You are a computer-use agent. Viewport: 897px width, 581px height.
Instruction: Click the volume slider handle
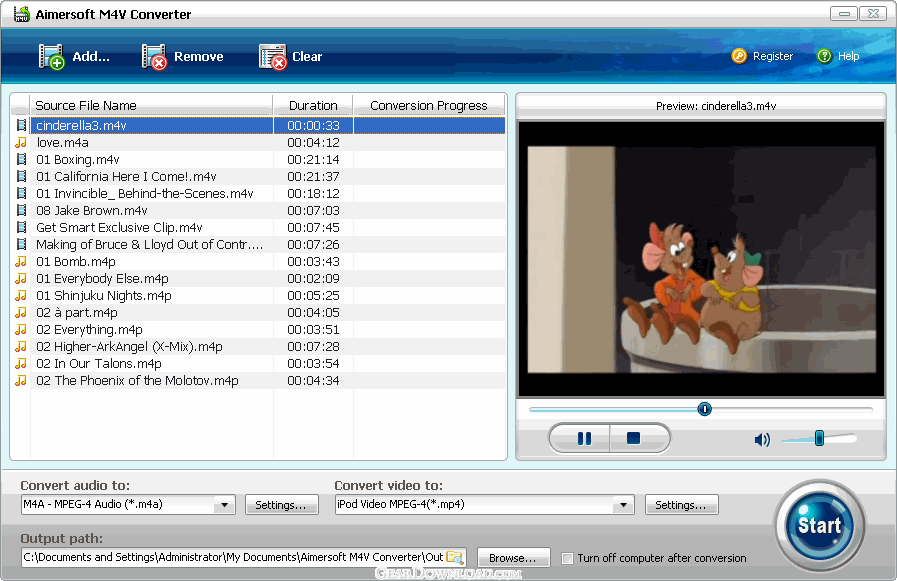[819, 439]
